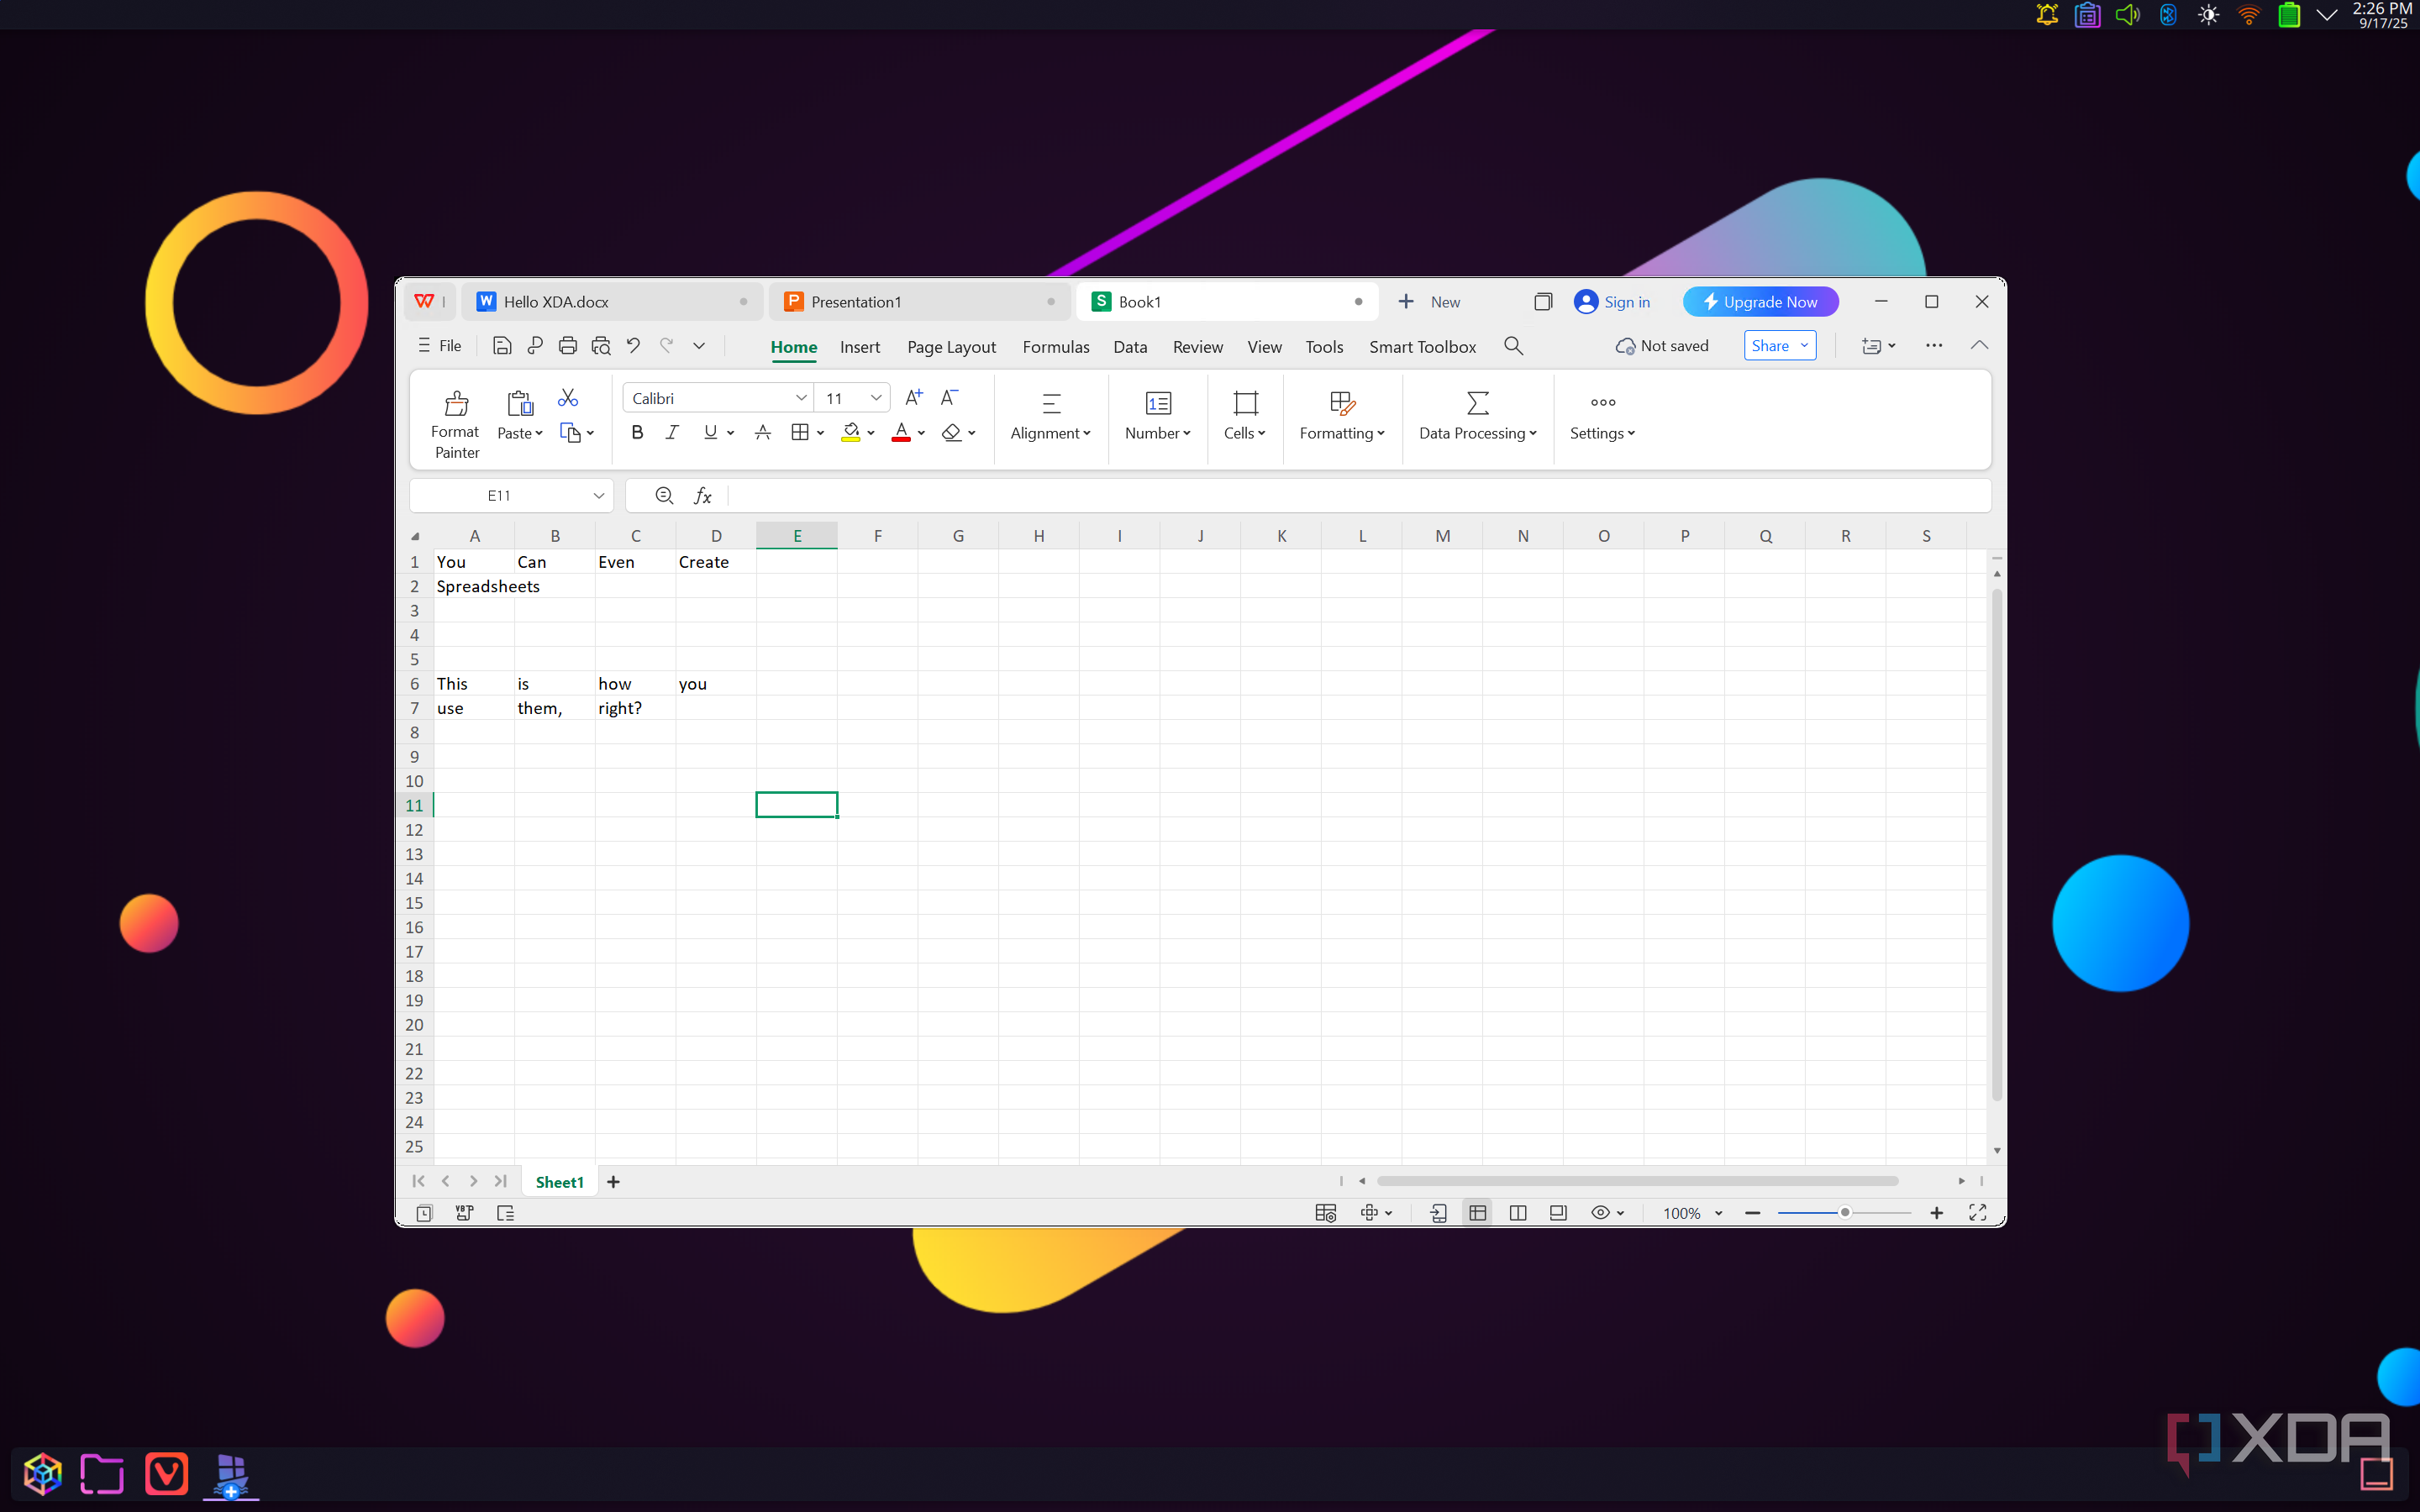
Task: Select cell A2 containing Spreadsheets
Action: pos(474,586)
